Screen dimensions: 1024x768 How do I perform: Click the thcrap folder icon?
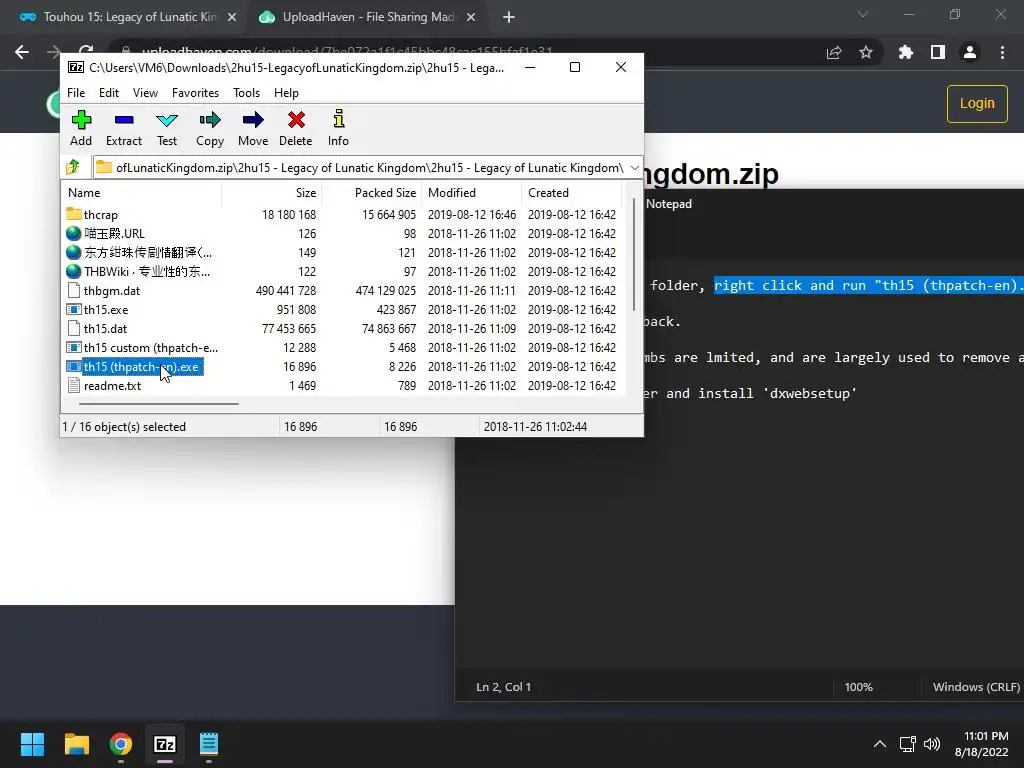(x=73, y=214)
